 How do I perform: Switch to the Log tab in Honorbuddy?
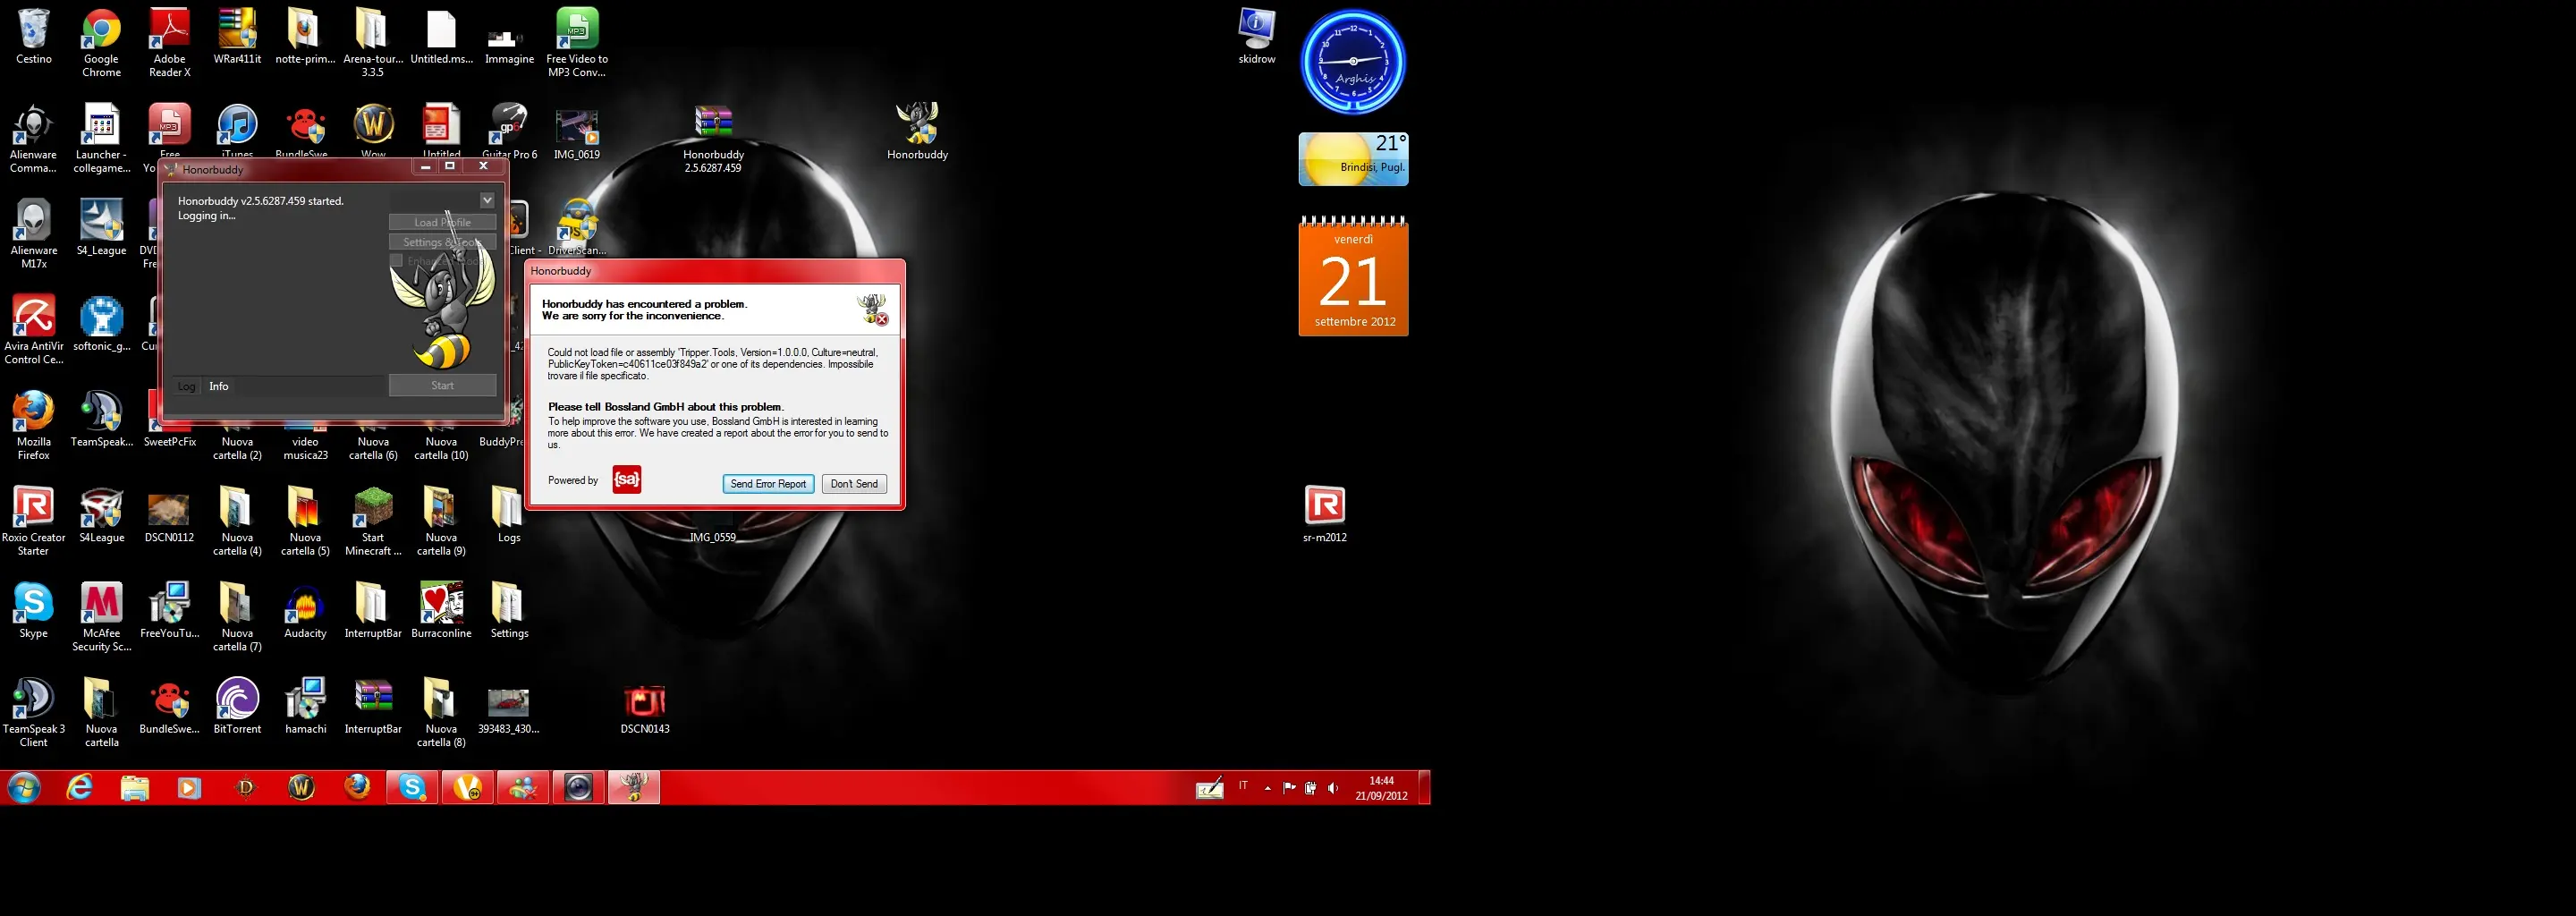pos(187,386)
